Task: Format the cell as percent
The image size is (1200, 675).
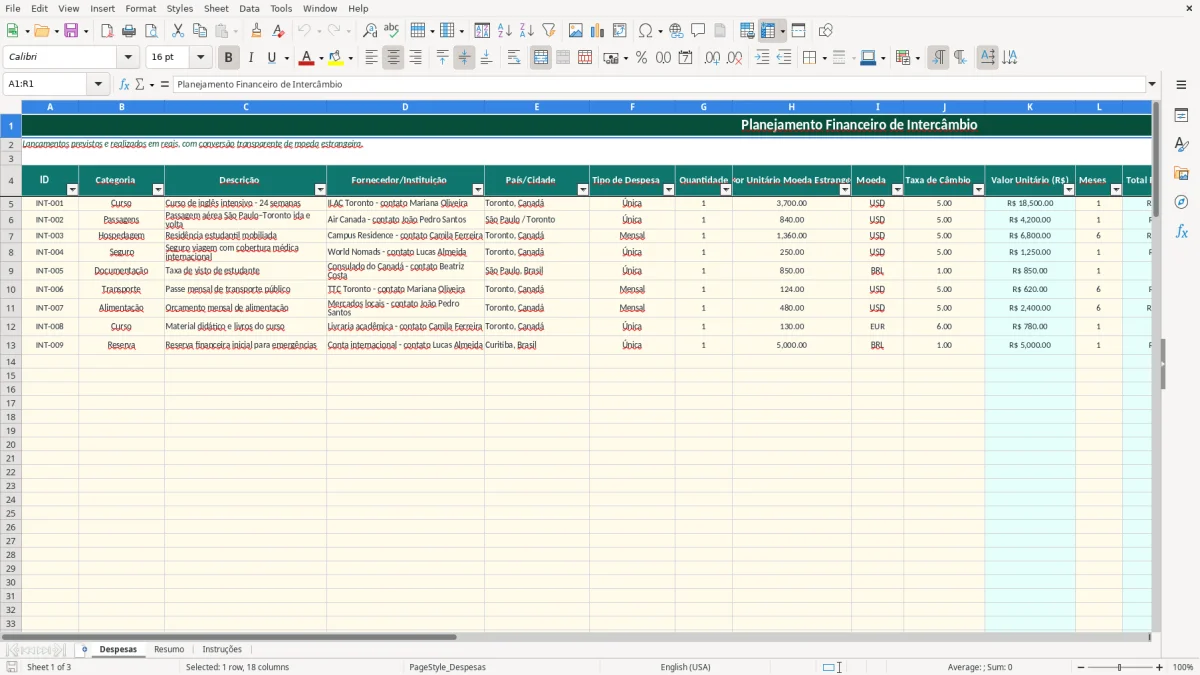Action: 642,58
